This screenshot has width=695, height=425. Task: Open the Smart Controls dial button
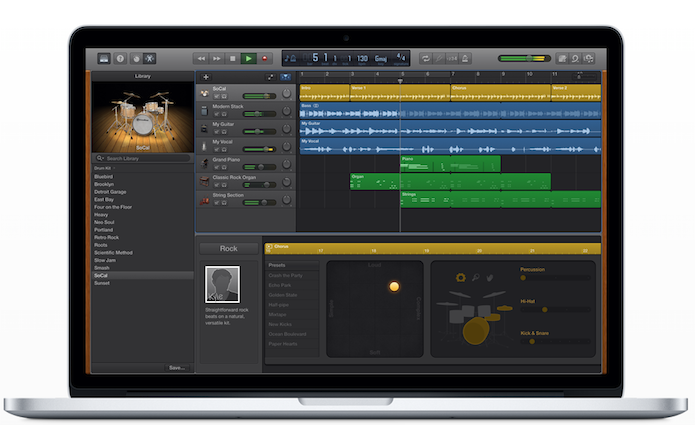(x=136, y=58)
